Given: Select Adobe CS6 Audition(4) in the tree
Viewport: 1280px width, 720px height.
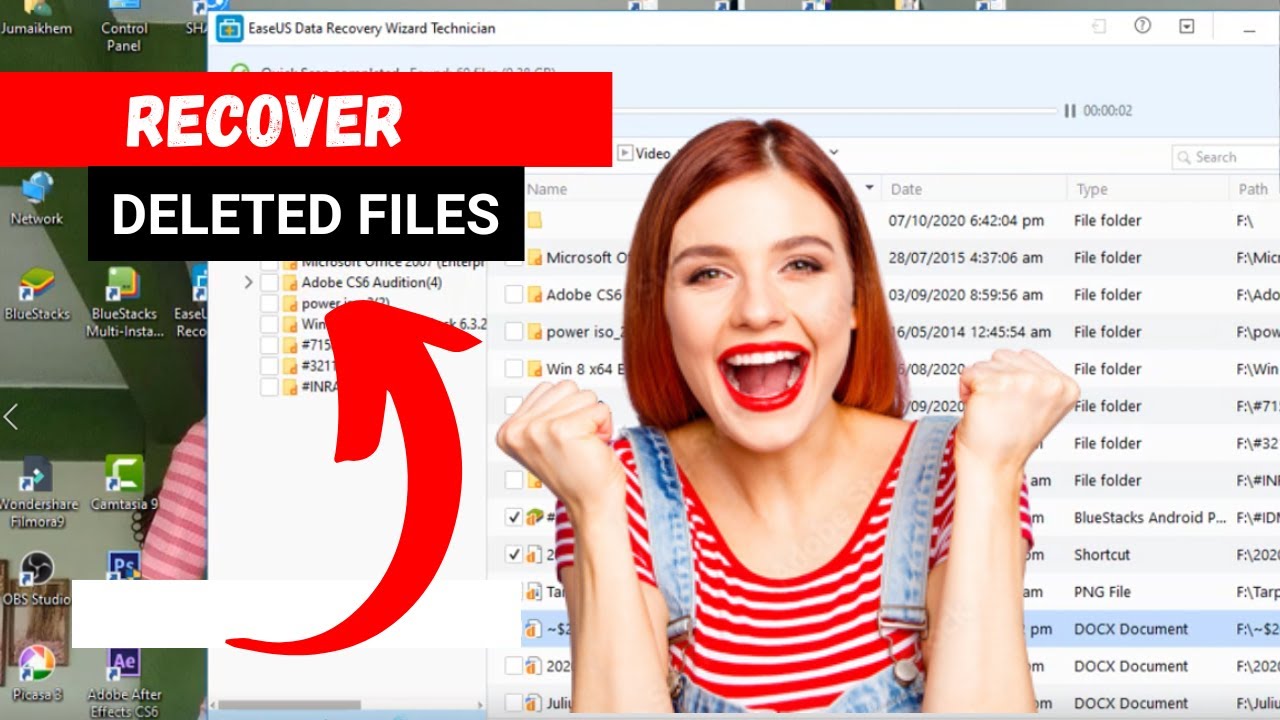Looking at the screenshot, I should (x=371, y=283).
